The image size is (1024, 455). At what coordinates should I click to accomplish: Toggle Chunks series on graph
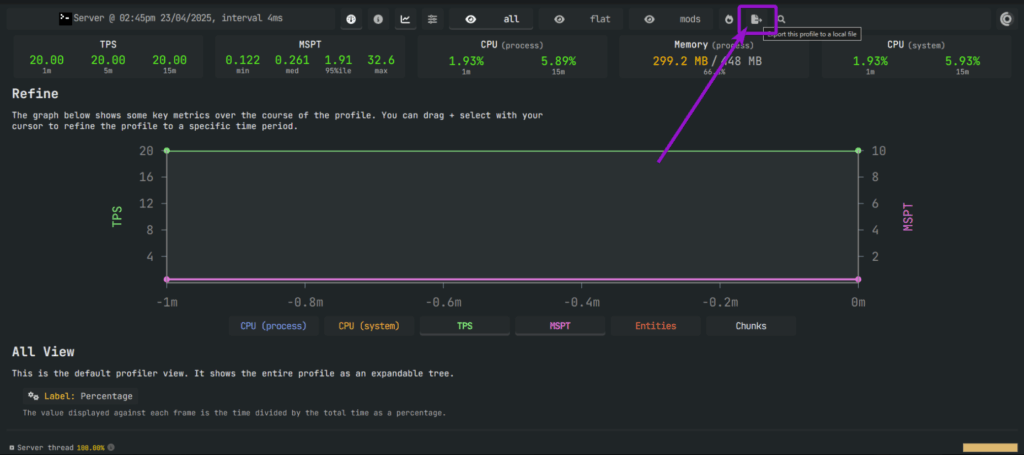[751, 326]
